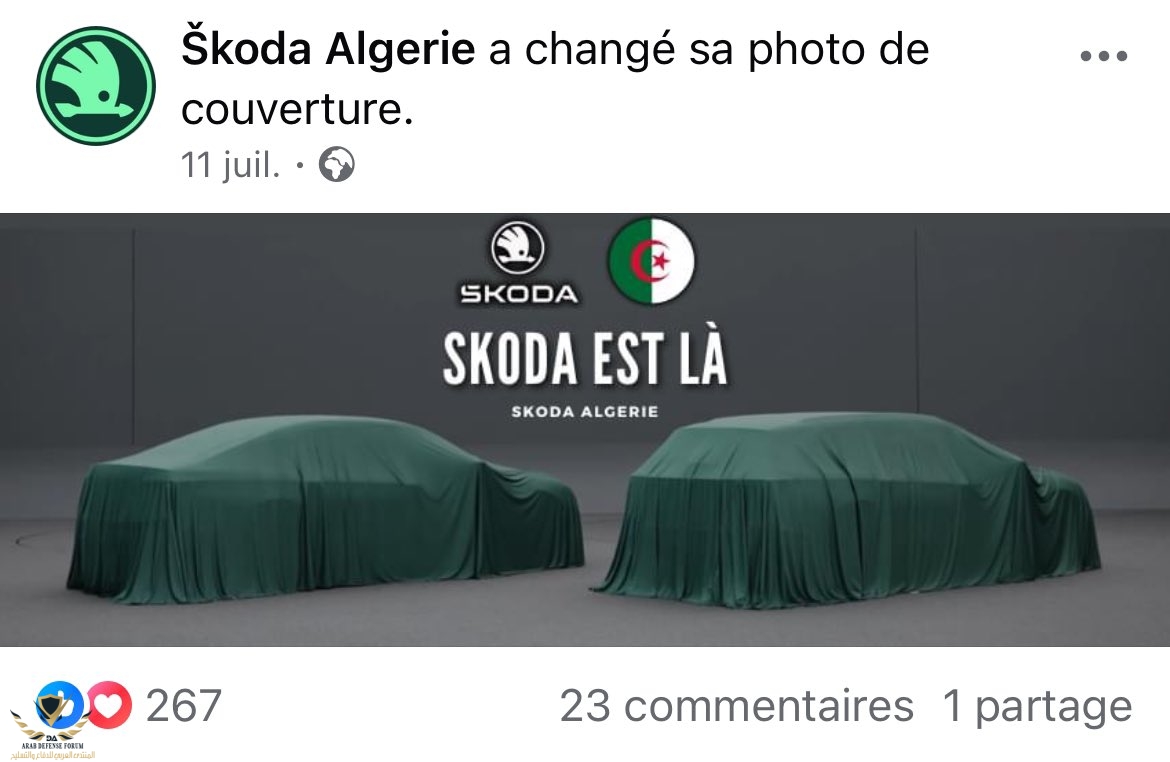The image size is (1170, 762).
Task: Open Škoda Algerie profile picture
Action: tap(96, 86)
